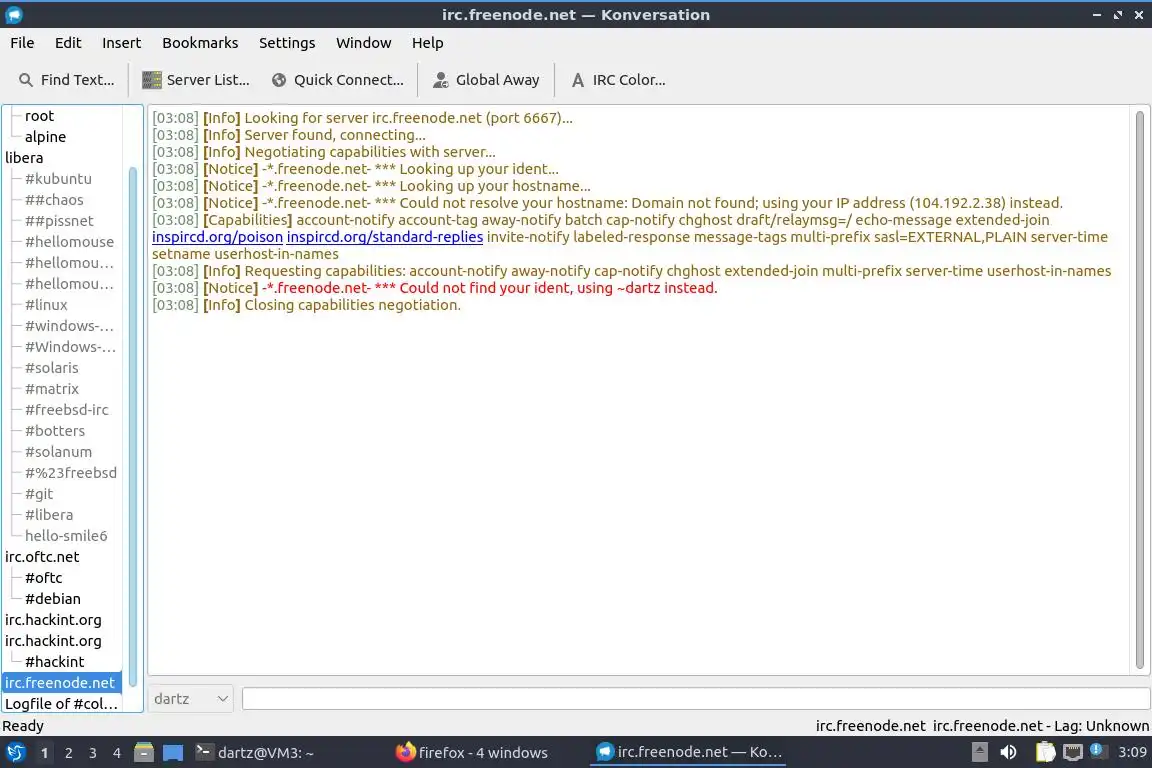Screen dimensions: 1152x768
Task: Switch to workspace 4
Action: [x=117, y=753]
